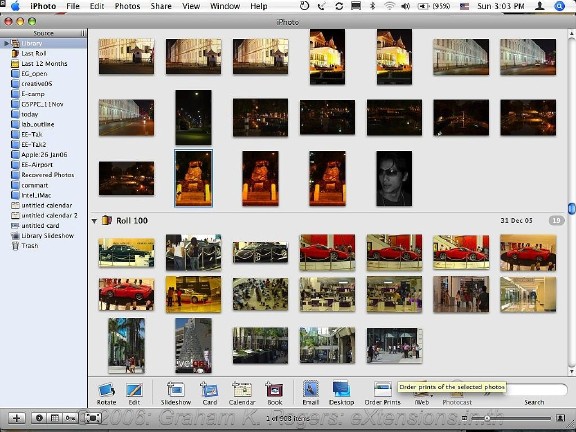
Task: Click the battery status indicator
Action: pos(434,6)
